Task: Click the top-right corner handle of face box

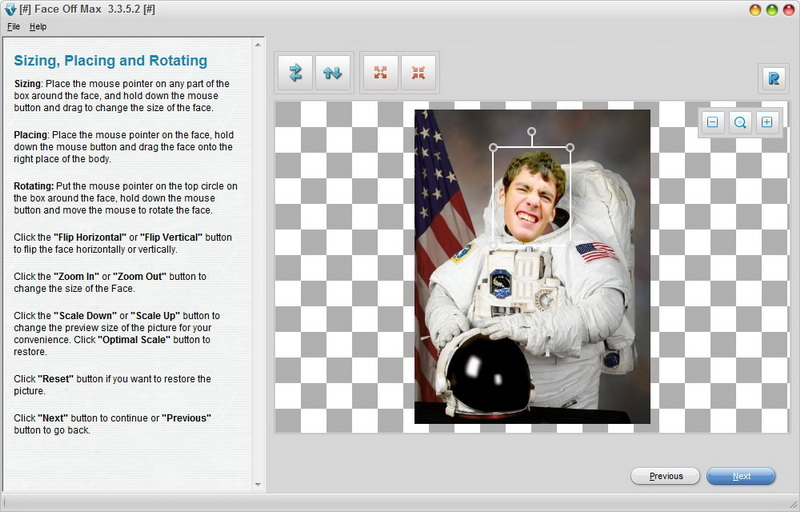Action: coord(570,148)
